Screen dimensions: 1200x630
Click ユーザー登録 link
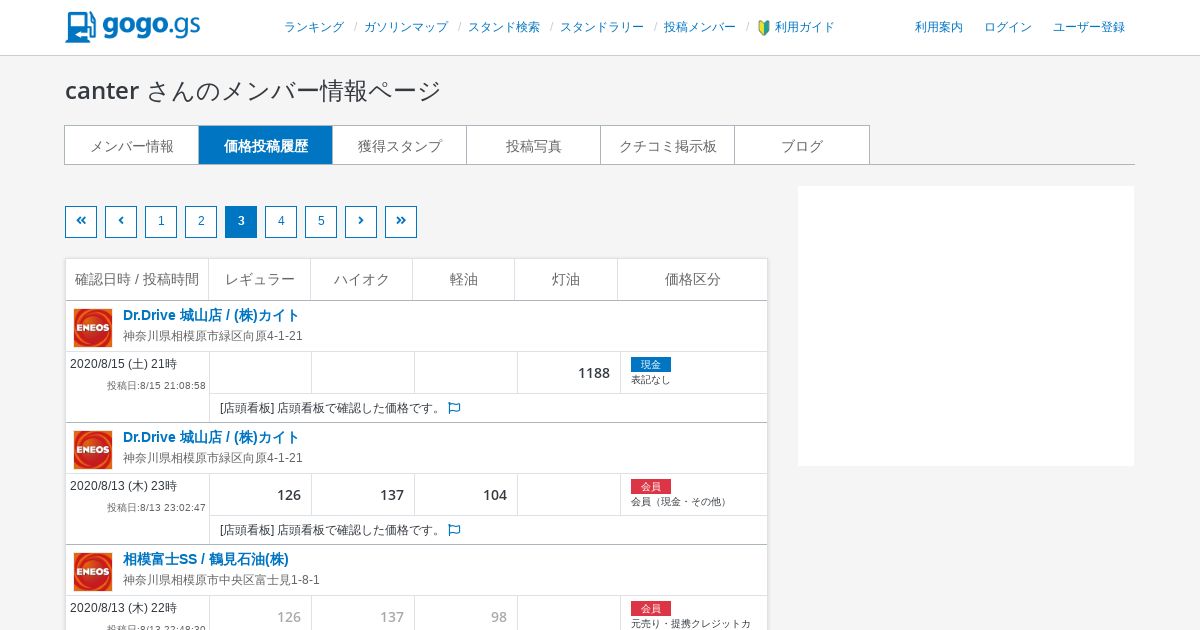pyautogui.click(x=1089, y=27)
